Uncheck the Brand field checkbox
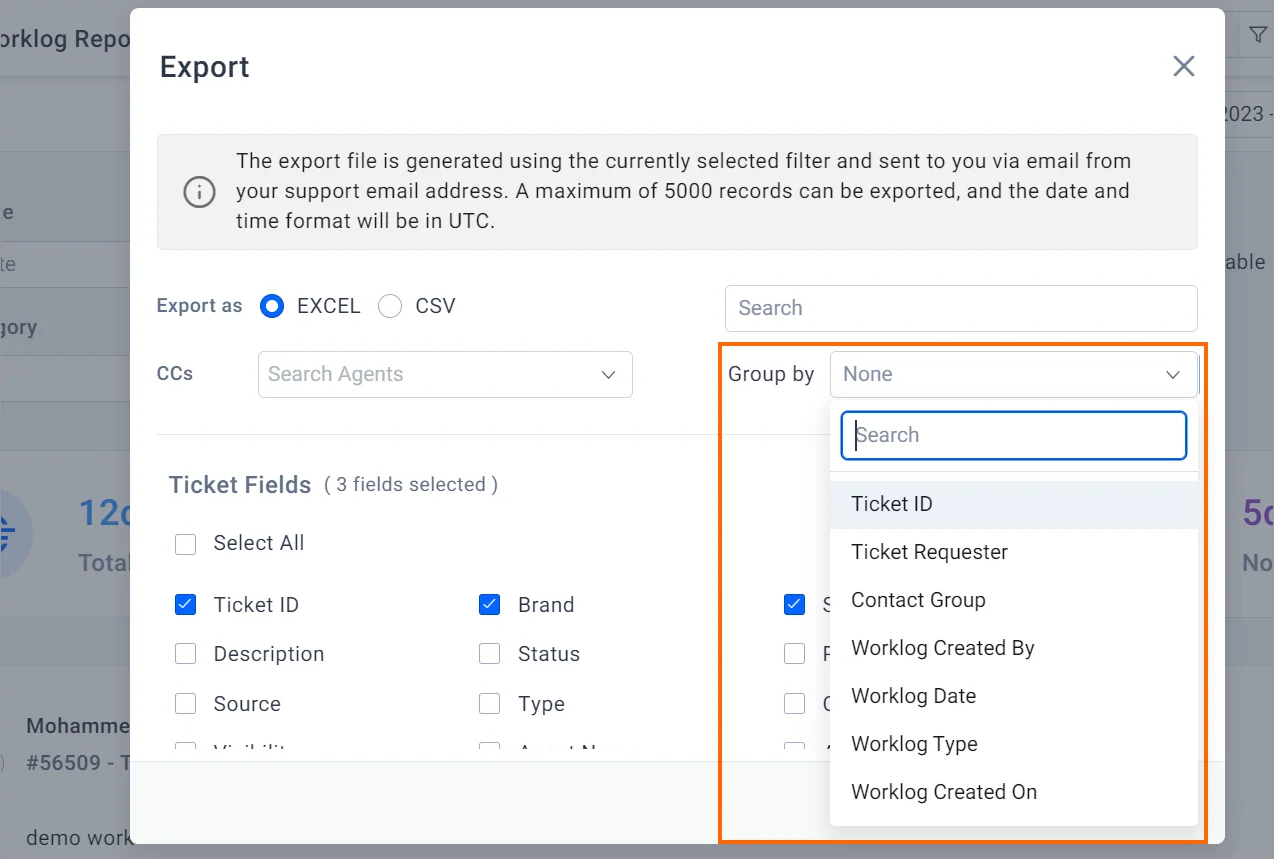The width and height of the screenshot is (1274, 859). (490, 605)
